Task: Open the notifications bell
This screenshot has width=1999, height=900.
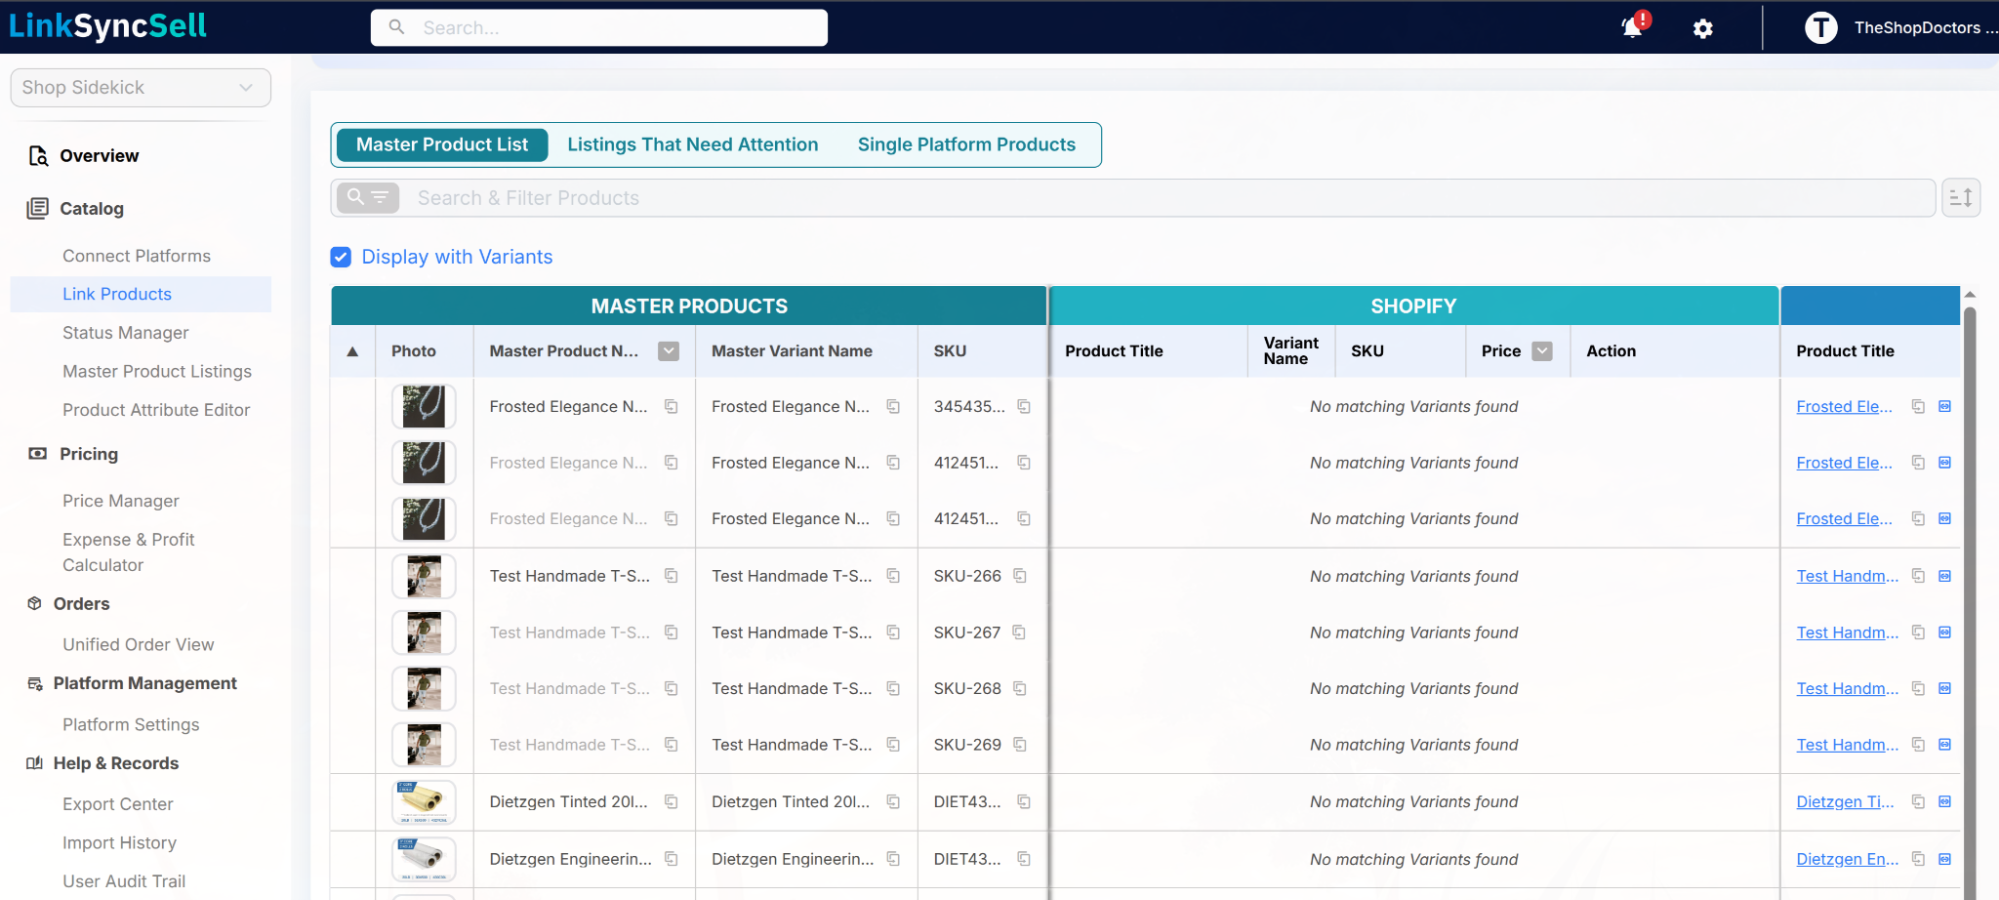Action: (x=1633, y=27)
